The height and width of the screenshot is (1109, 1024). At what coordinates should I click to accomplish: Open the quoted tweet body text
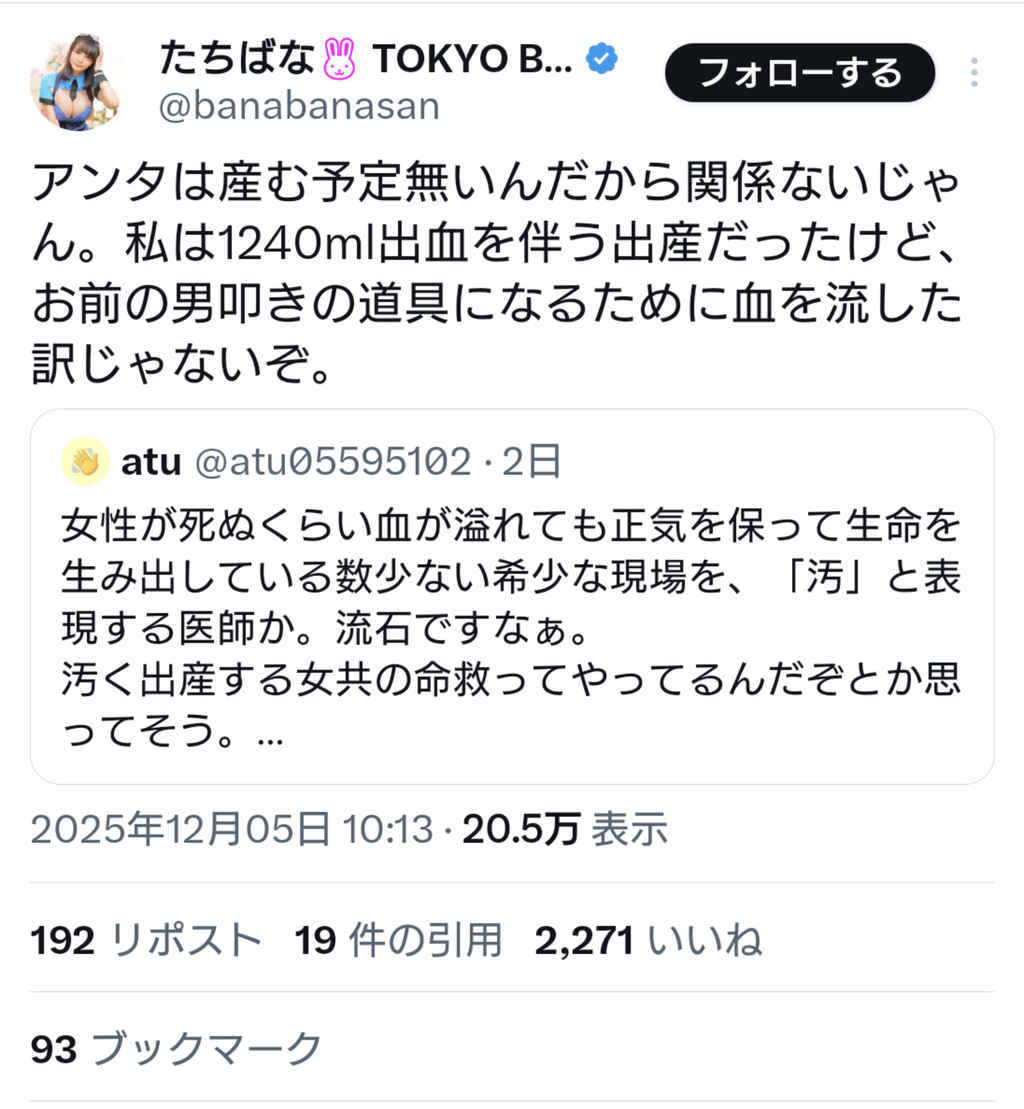(511, 628)
